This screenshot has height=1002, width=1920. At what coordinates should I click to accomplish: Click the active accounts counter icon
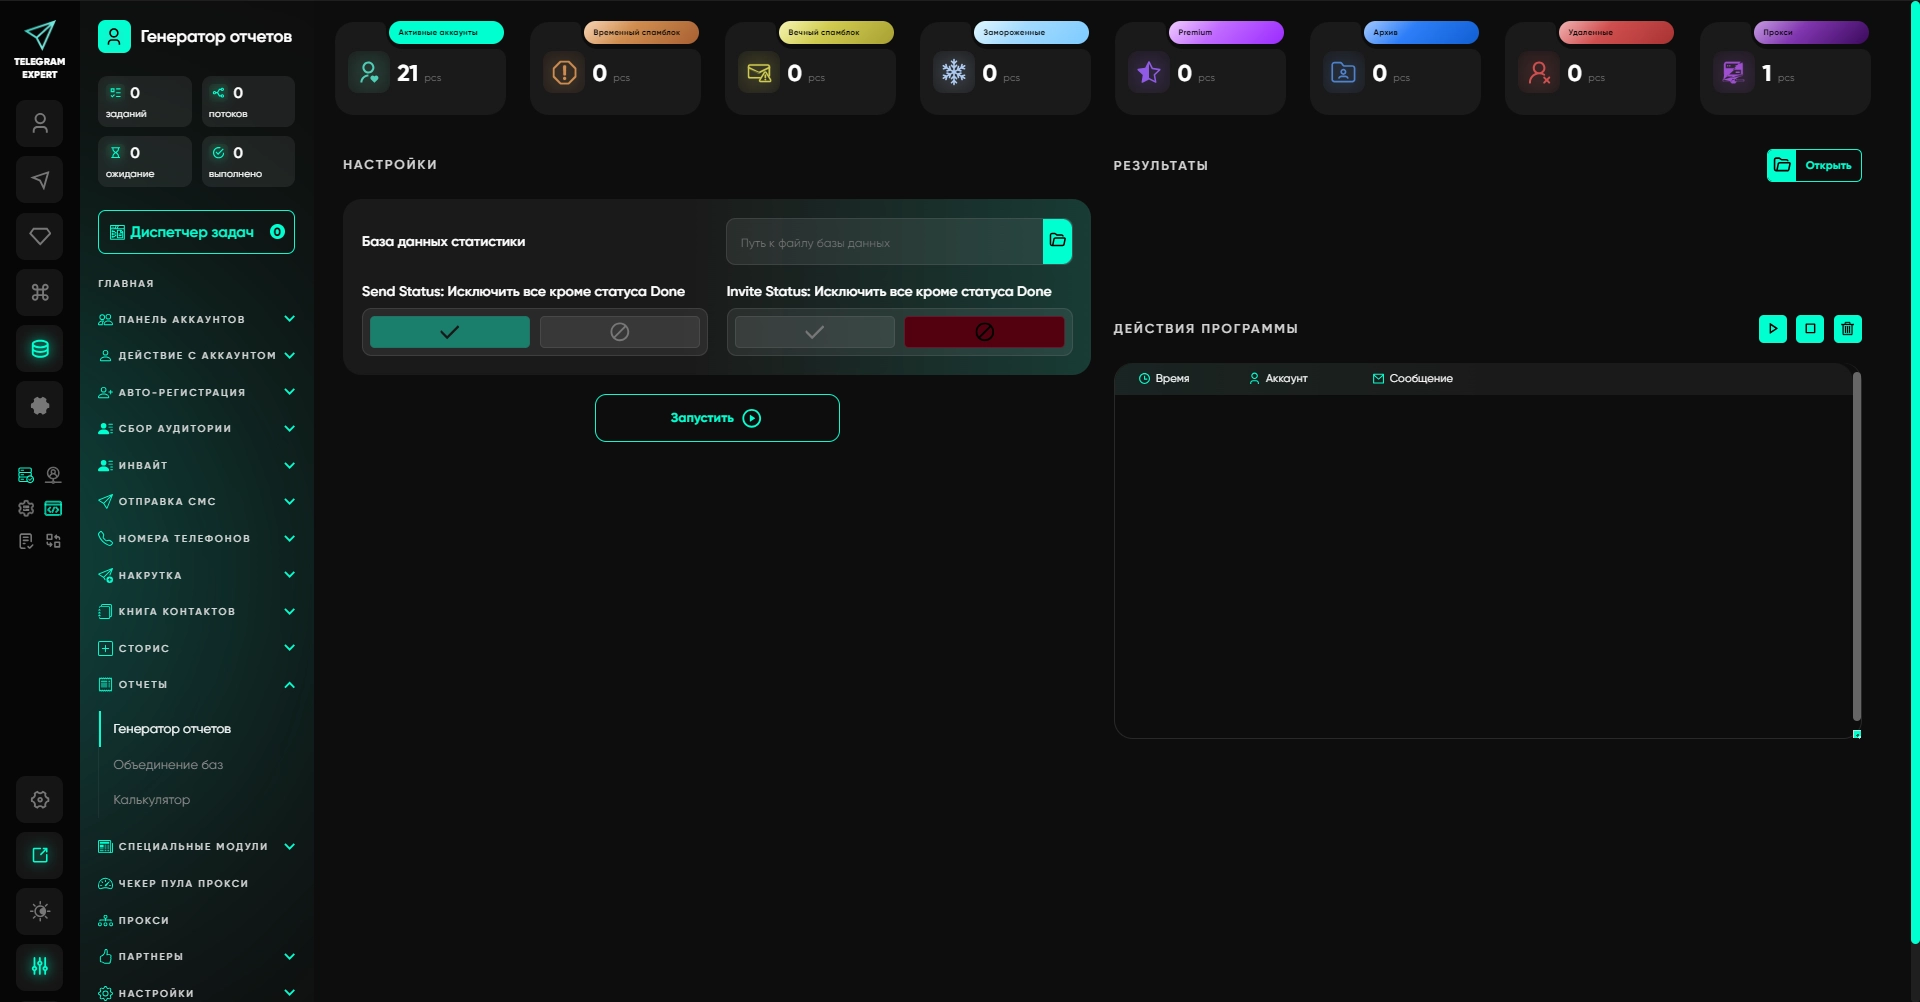click(369, 72)
